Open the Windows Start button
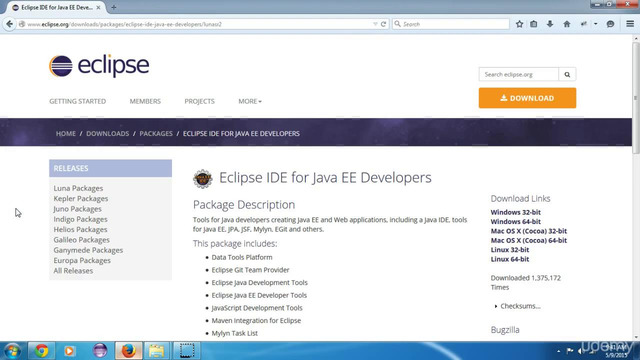This screenshot has width=640, height=360. (11, 351)
